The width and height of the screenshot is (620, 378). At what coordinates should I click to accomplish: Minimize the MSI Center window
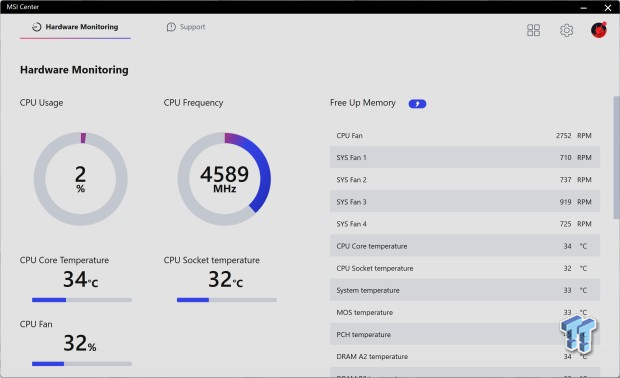[584, 7]
